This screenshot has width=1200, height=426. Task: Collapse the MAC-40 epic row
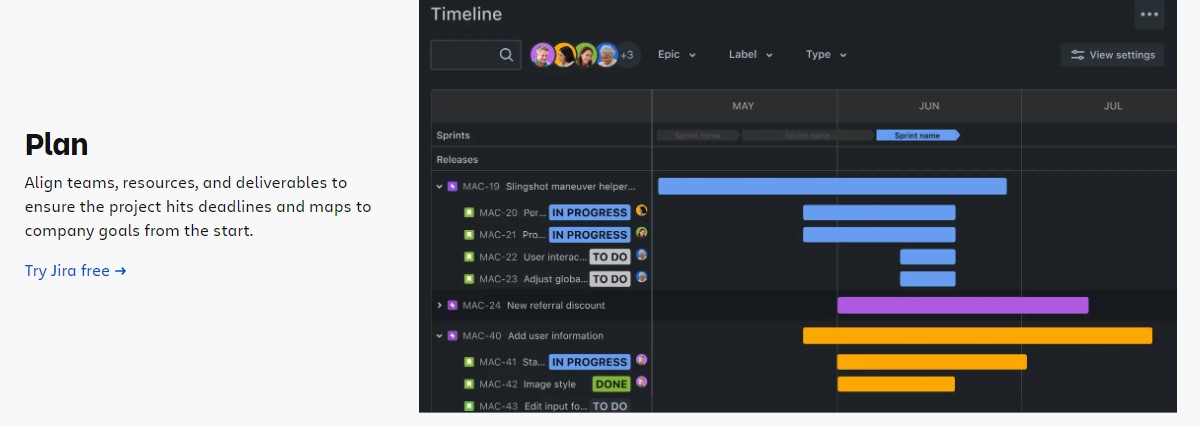tap(439, 336)
